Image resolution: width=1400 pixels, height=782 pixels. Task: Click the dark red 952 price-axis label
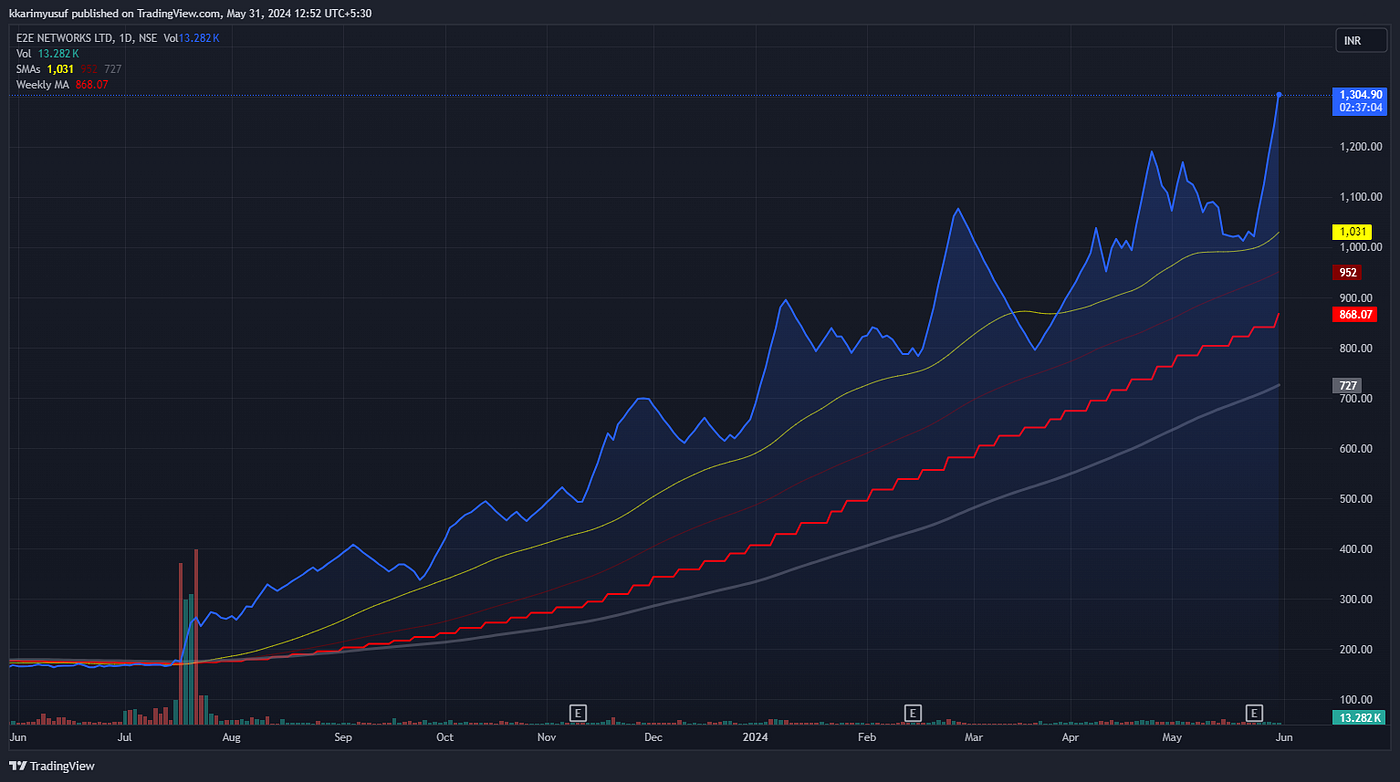(1347, 272)
